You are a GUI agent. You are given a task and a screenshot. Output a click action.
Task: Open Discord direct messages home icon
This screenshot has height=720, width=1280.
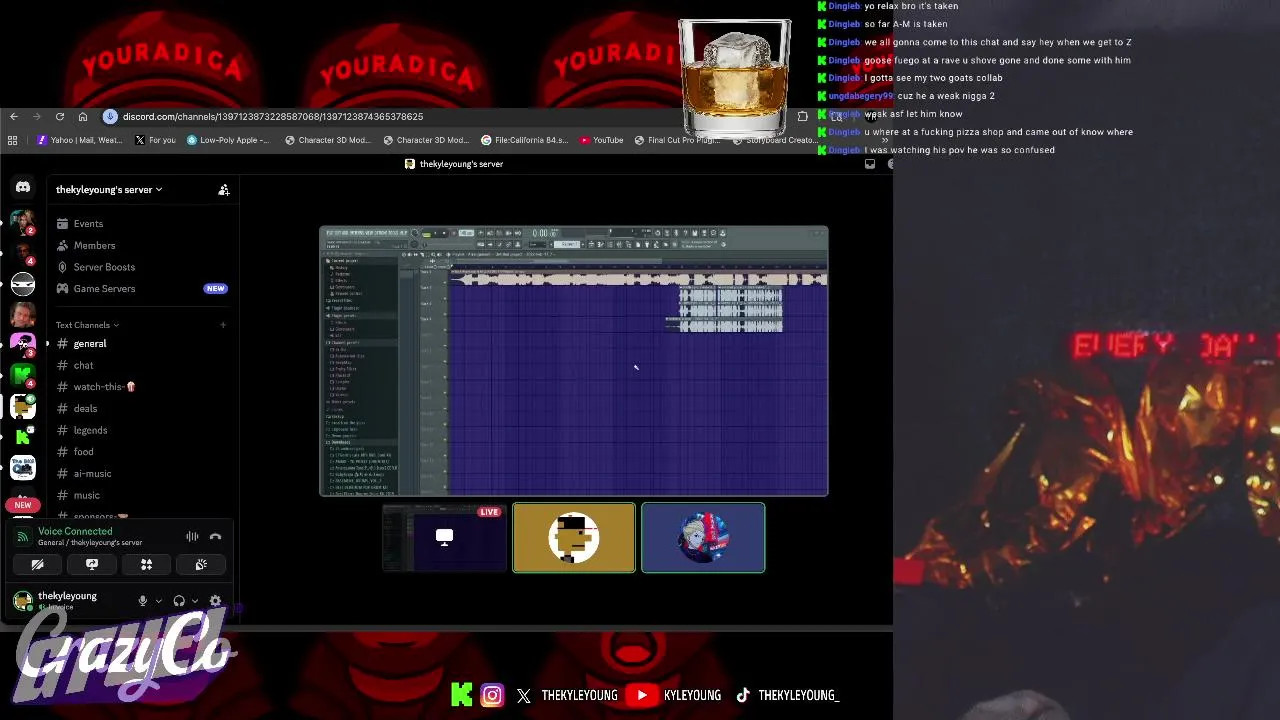coord(23,187)
